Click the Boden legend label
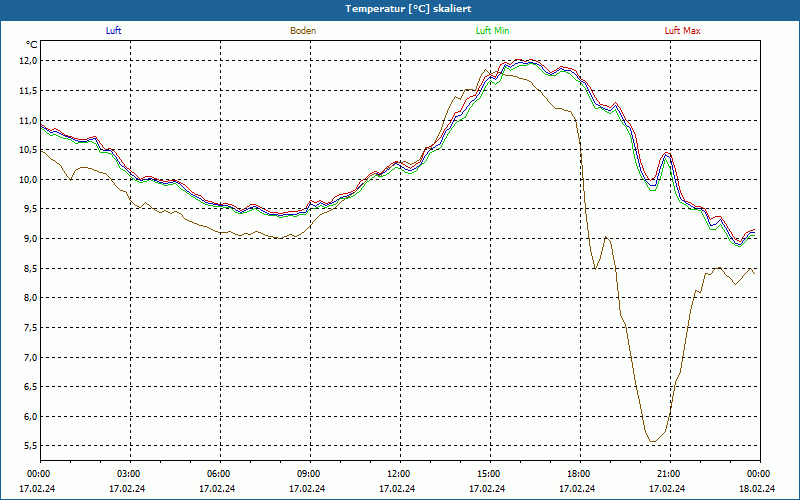Screen dimensions: 800x500 click(303, 31)
